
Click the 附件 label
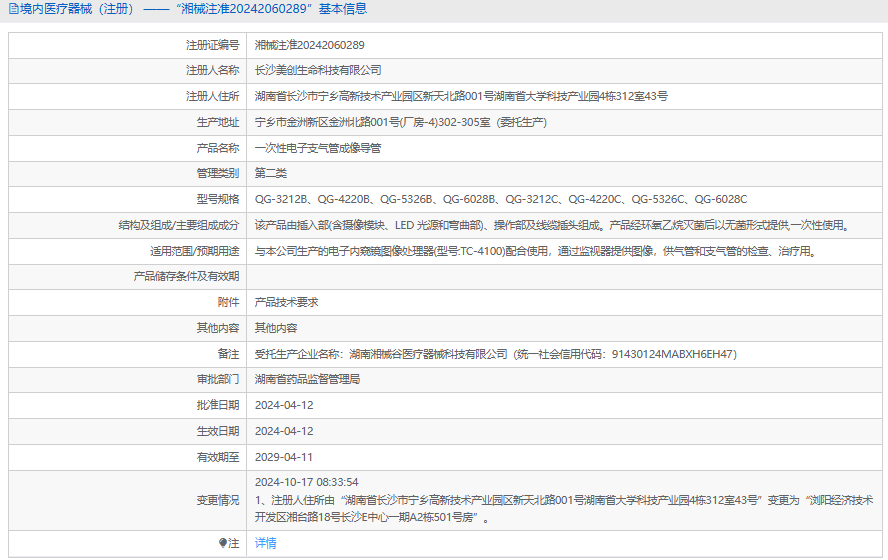pyautogui.click(x=229, y=302)
